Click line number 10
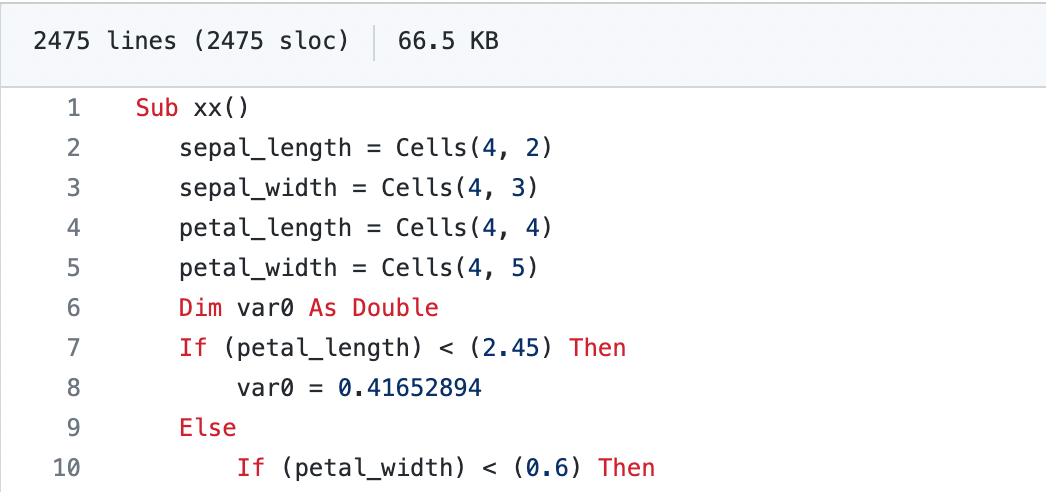This screenshot has width=1046, height=492. tap(67, 468)
